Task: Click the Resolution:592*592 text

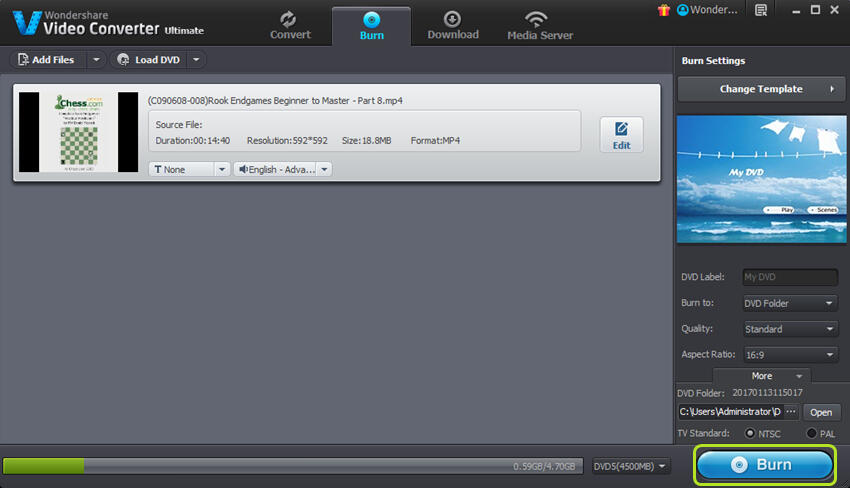Action: 287,140
